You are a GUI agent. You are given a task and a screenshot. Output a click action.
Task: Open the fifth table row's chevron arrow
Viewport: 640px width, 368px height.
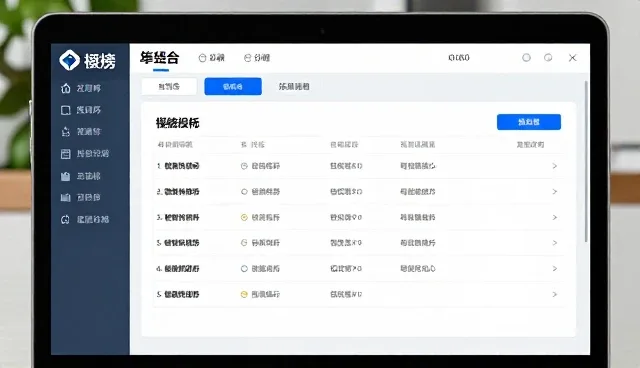pos(555,268)
